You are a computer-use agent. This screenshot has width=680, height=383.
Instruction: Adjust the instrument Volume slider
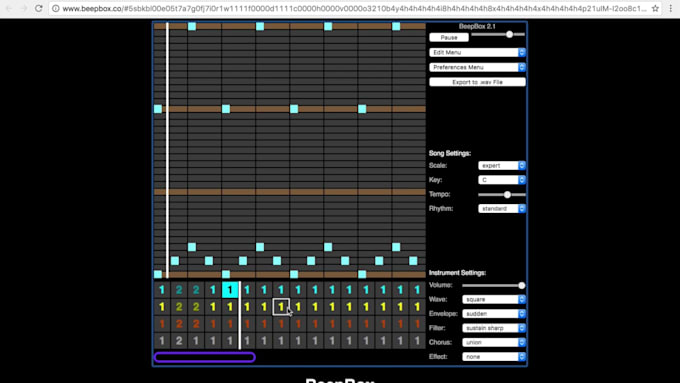point(494,285)
